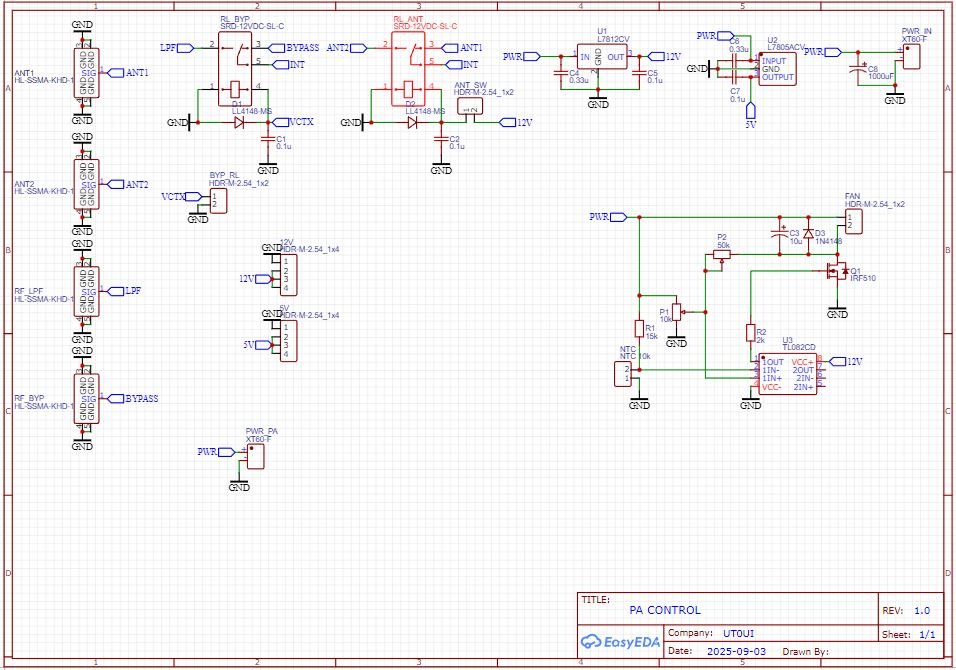Click the BYP_RL header symbol
Image resolution: width=956 pixels, height=670 pixels.
[x=218, y=200]
